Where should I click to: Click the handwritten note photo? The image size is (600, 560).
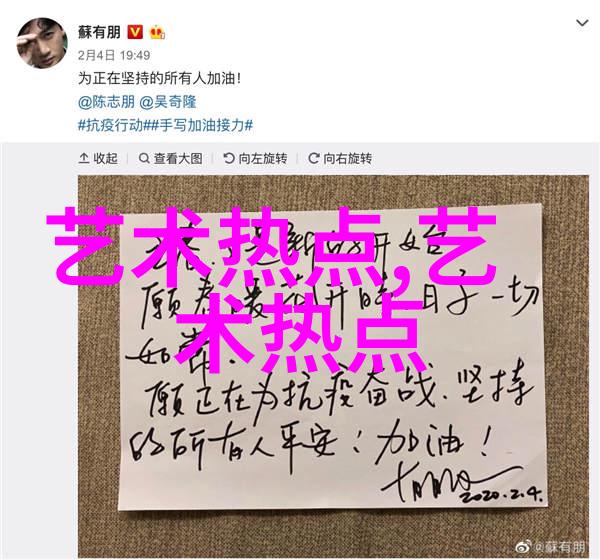tap(333, 366)
